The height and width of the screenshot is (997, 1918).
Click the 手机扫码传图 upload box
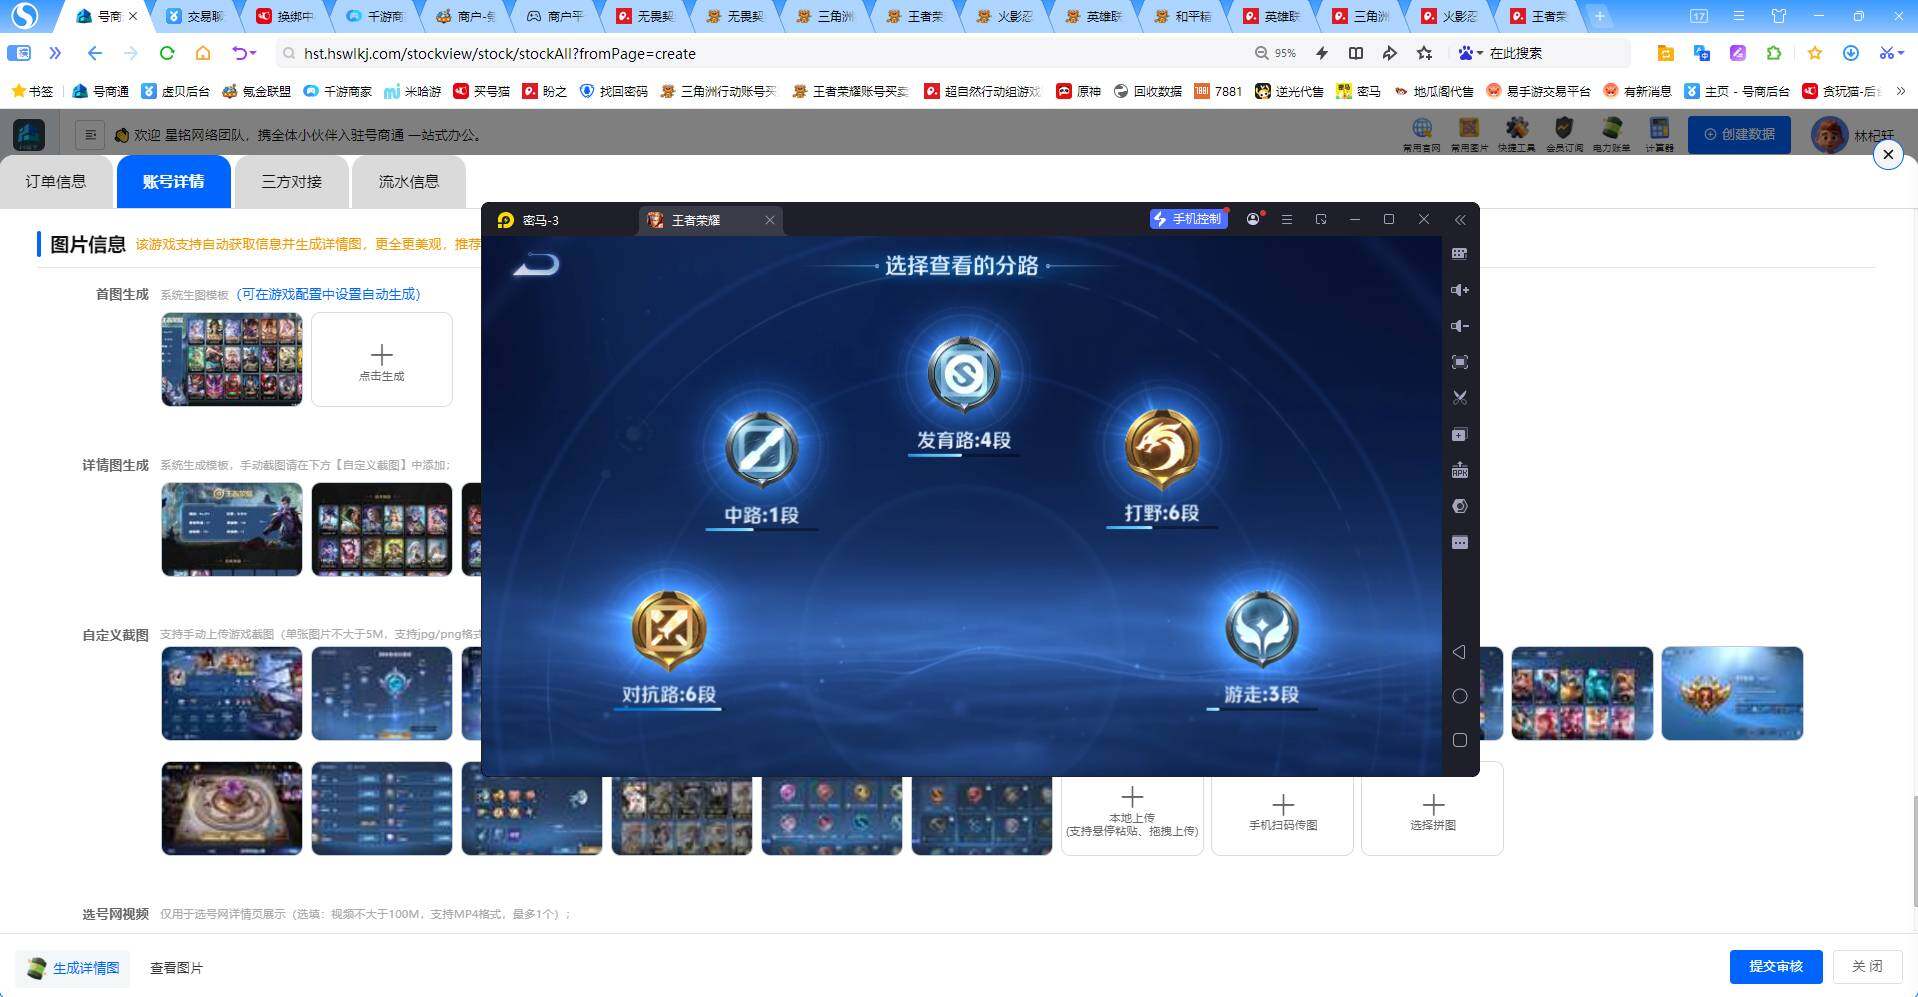point(1283,809)
